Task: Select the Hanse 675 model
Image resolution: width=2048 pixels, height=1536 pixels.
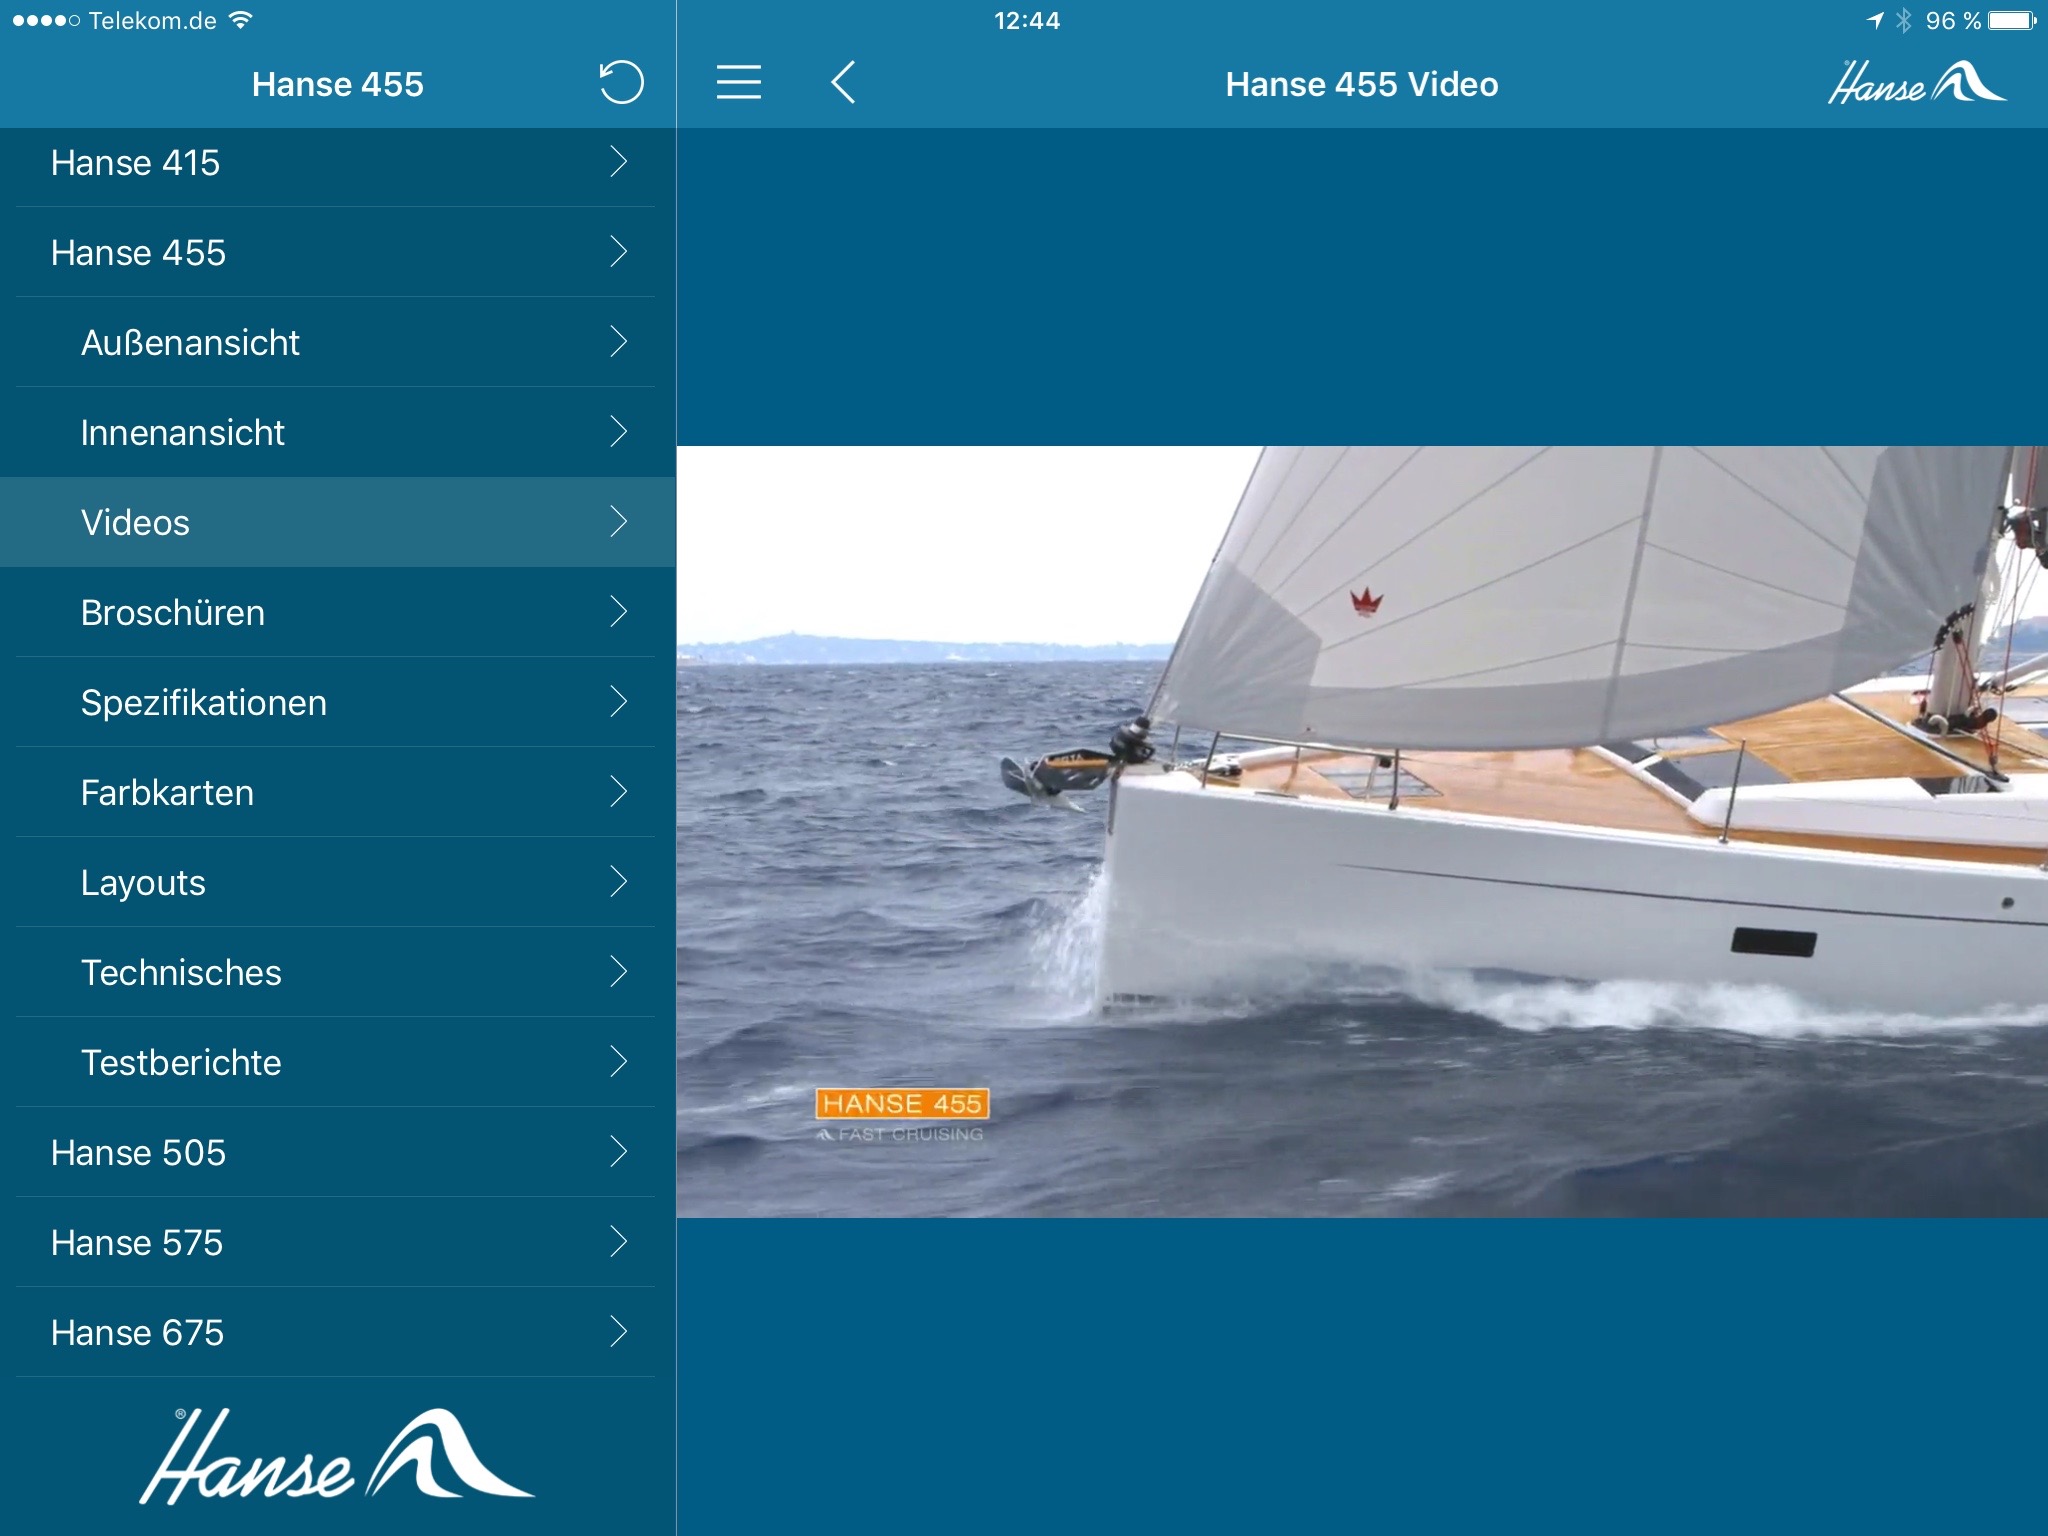Action: click(138, 1332)
